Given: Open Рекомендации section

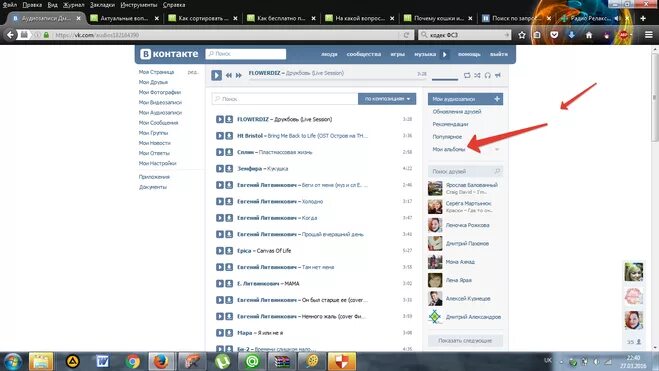Looking at the screenshot, I should pos(450,124).
